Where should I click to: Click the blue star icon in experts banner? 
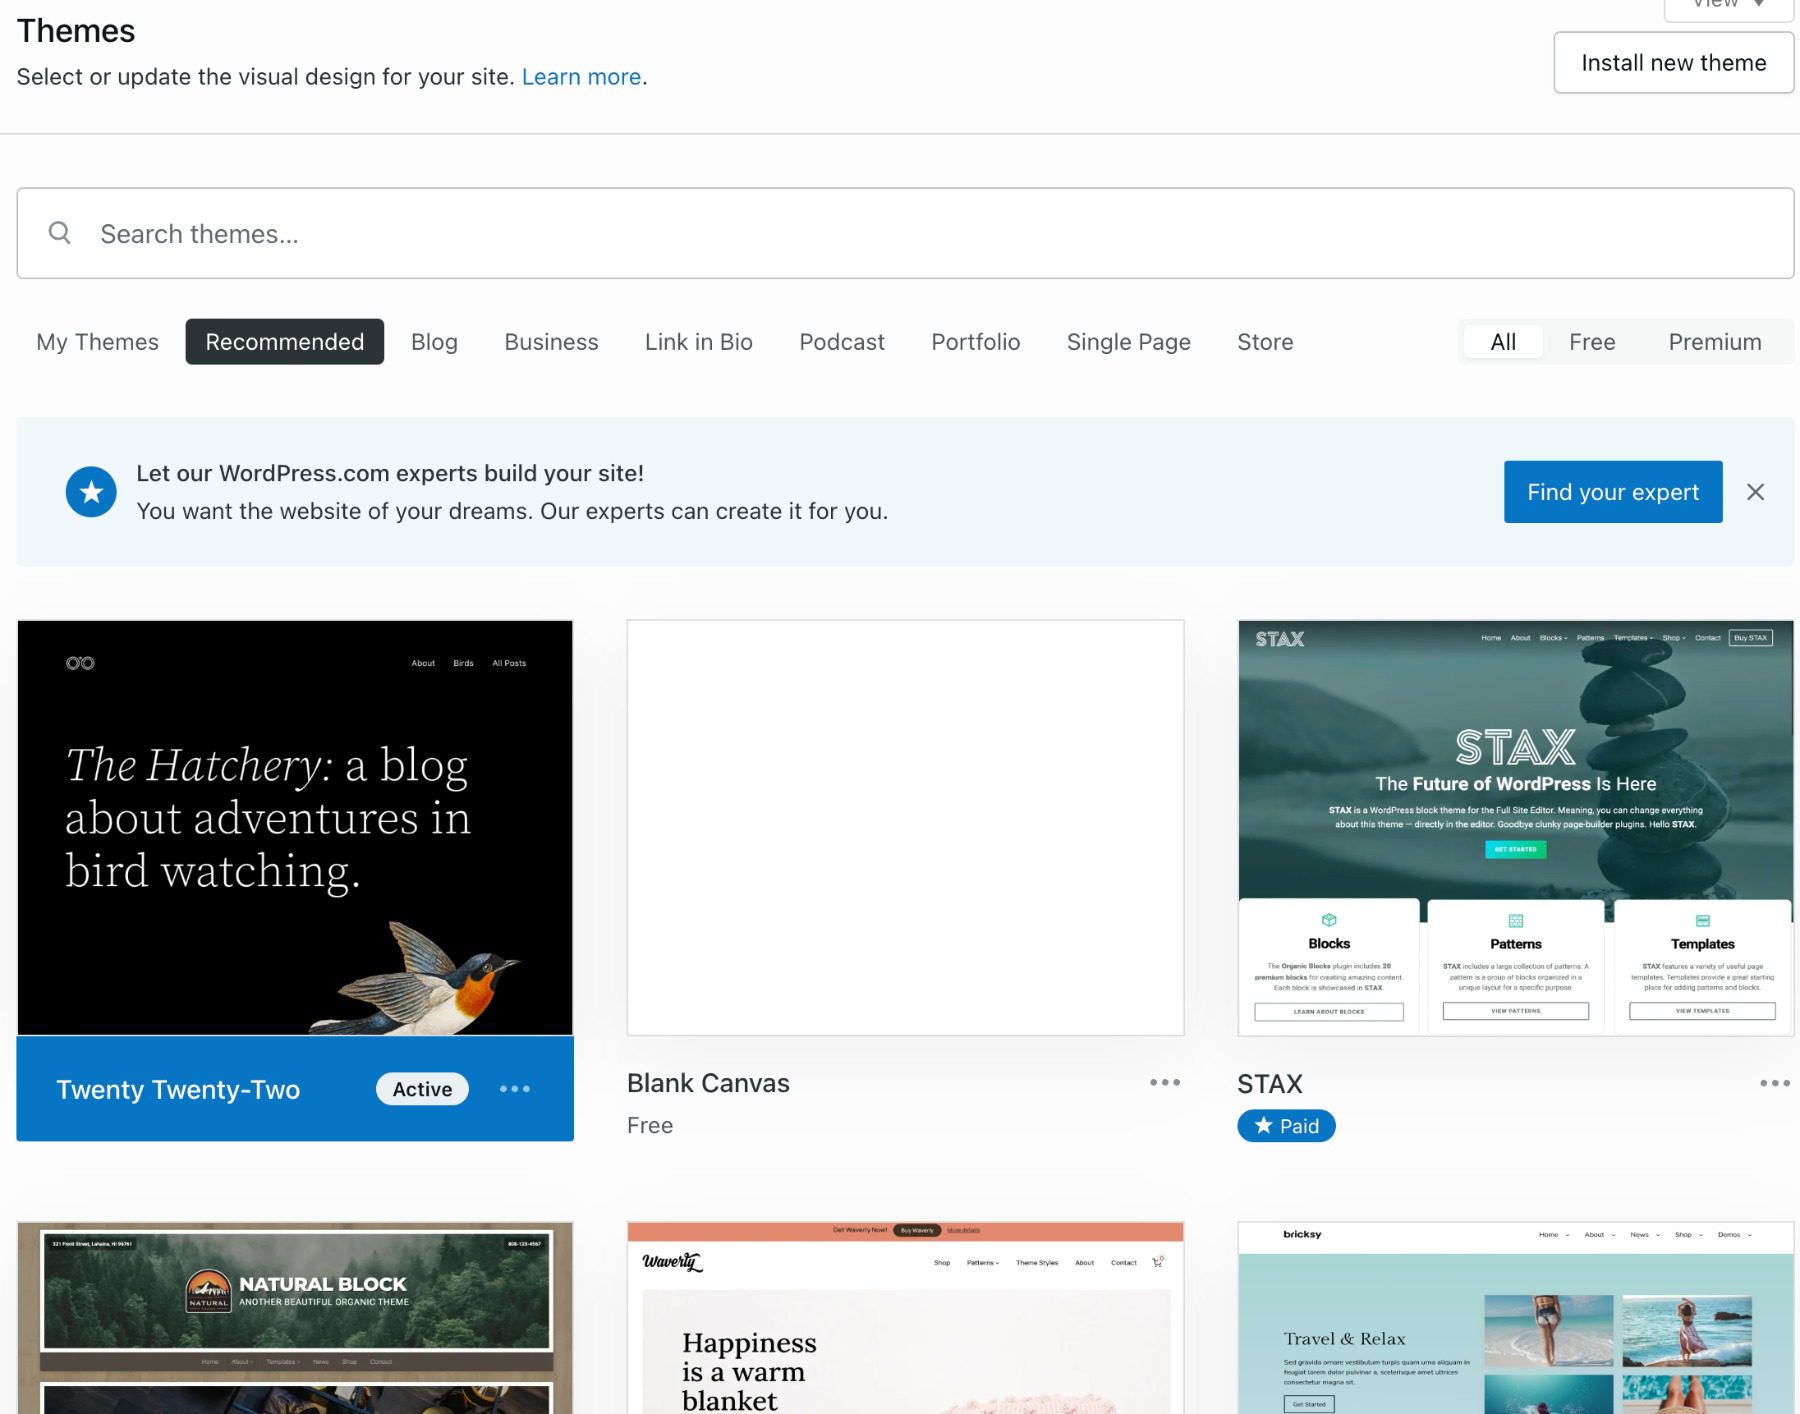(91, 491)
